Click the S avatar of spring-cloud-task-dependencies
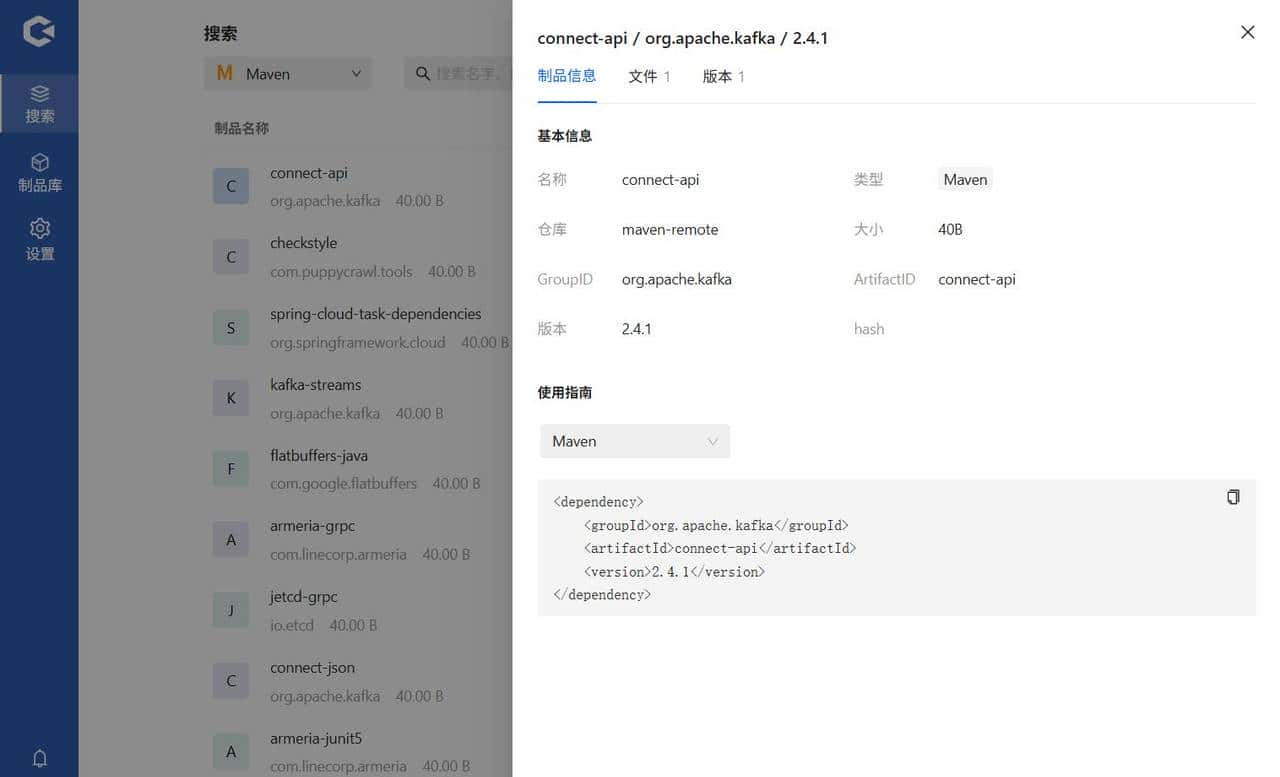Image resolution: width=1280 pixels, height=777 pixels. pos(231,328)
